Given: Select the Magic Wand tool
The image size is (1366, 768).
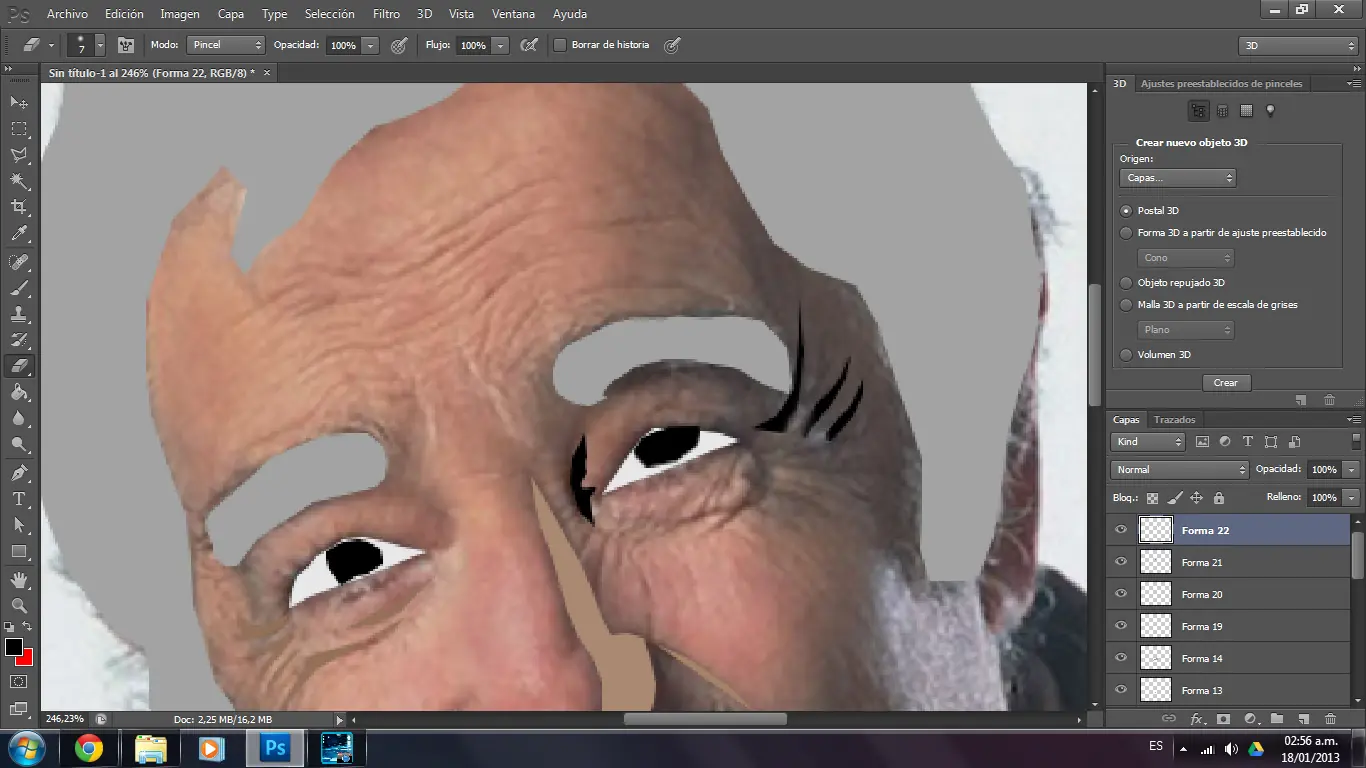Looking at the screenshot, I should pyautogui.click(x=19, y=181).
